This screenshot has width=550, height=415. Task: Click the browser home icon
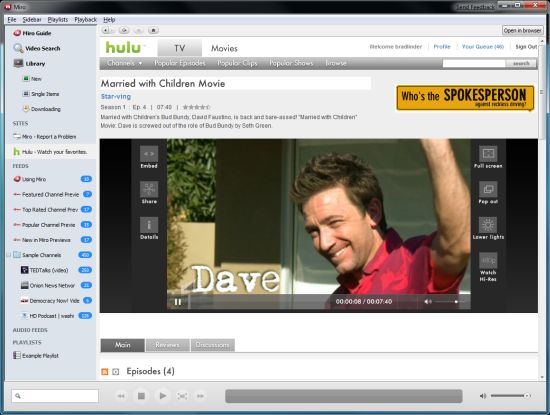tap(153, 30)
